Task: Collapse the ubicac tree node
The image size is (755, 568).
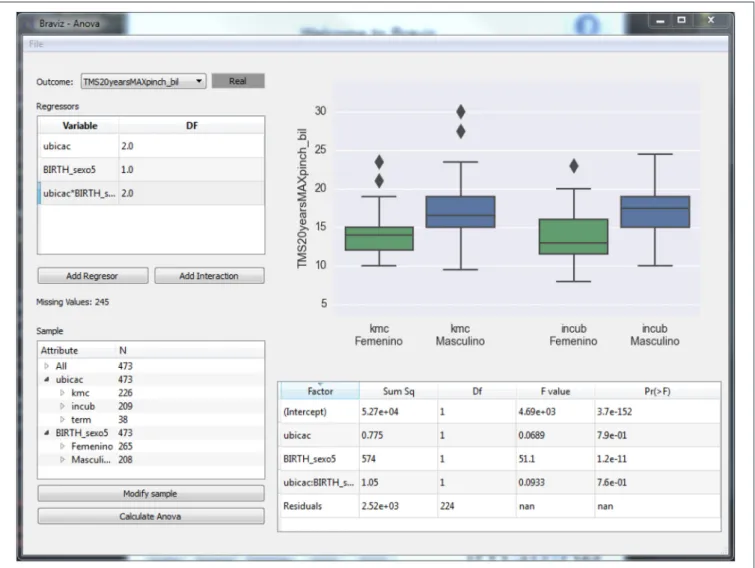Action: point(47,379)
